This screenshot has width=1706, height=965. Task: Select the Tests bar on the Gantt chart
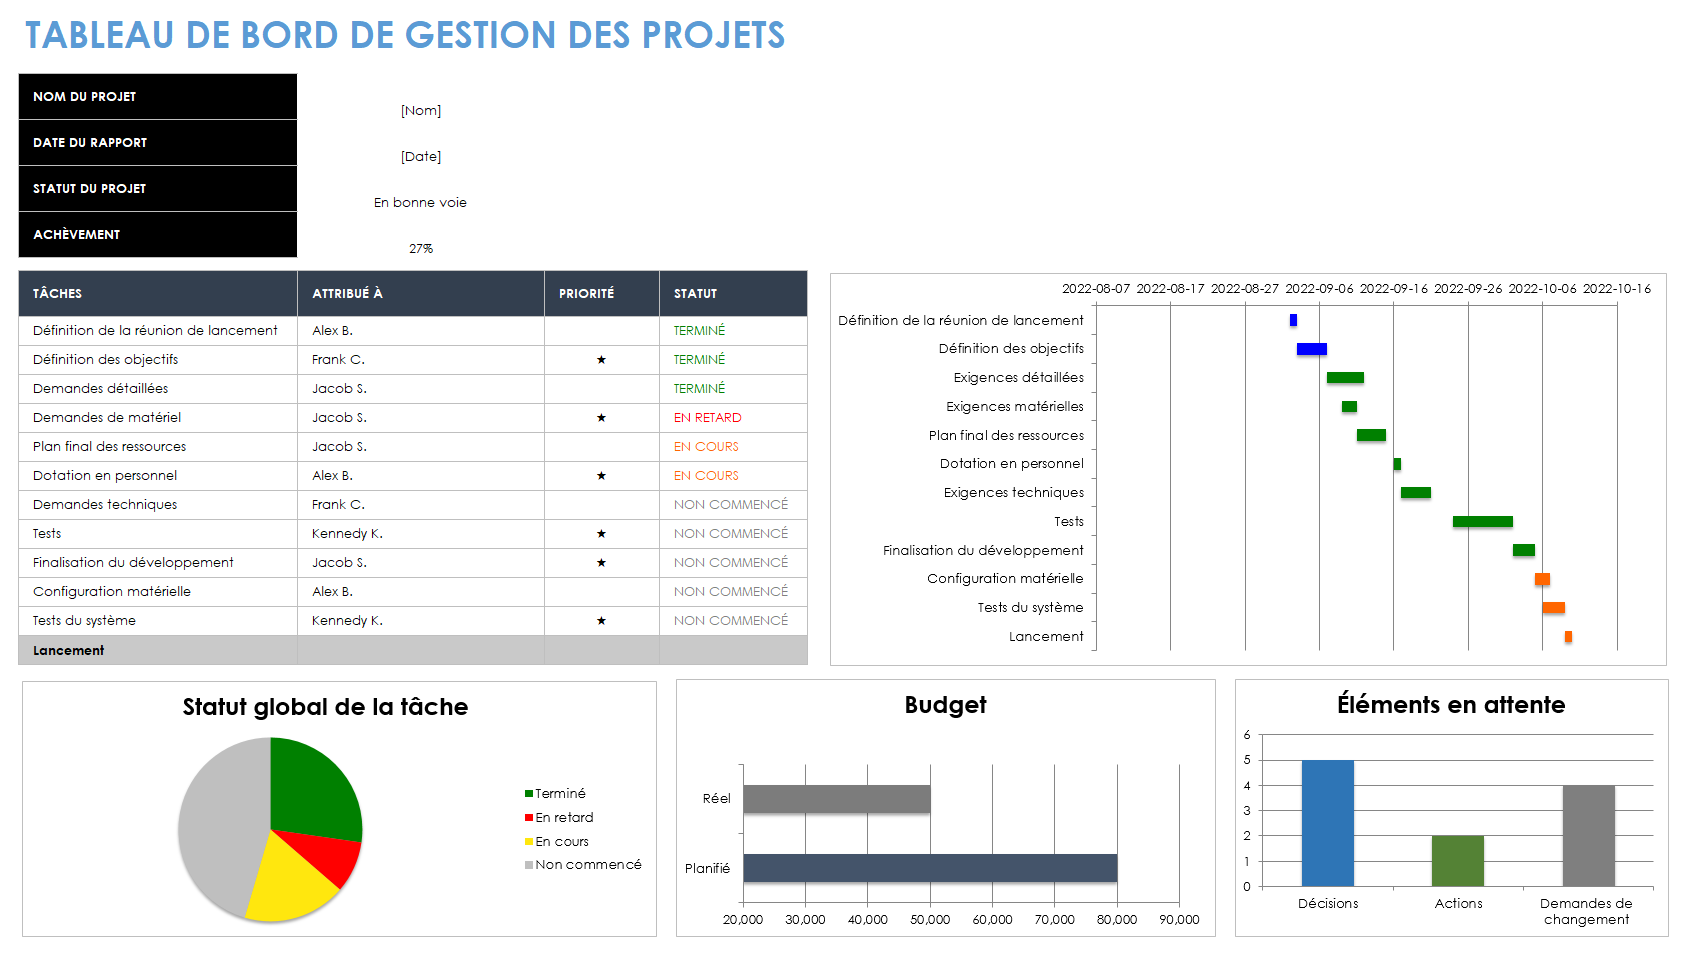coord(1483,521)
